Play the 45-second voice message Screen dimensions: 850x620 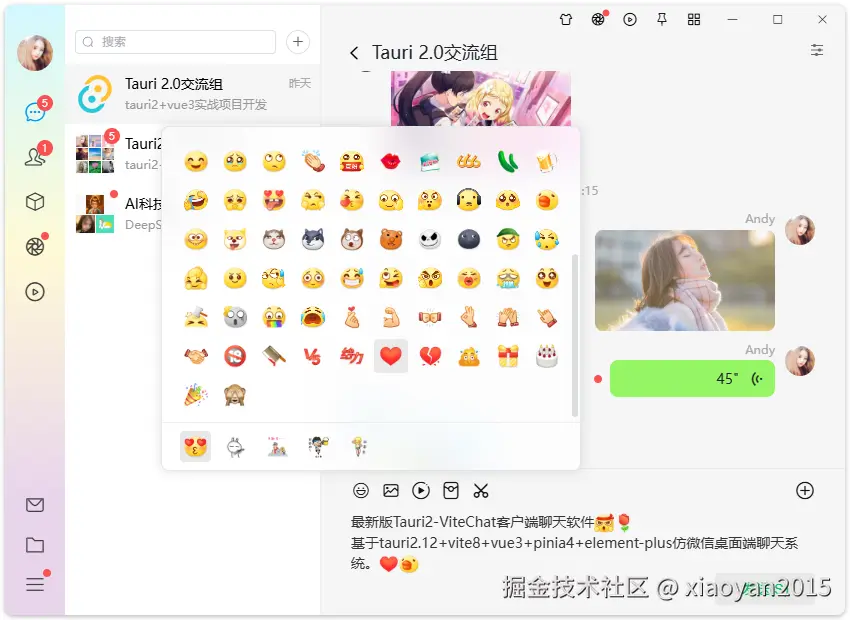pos(692,378)
